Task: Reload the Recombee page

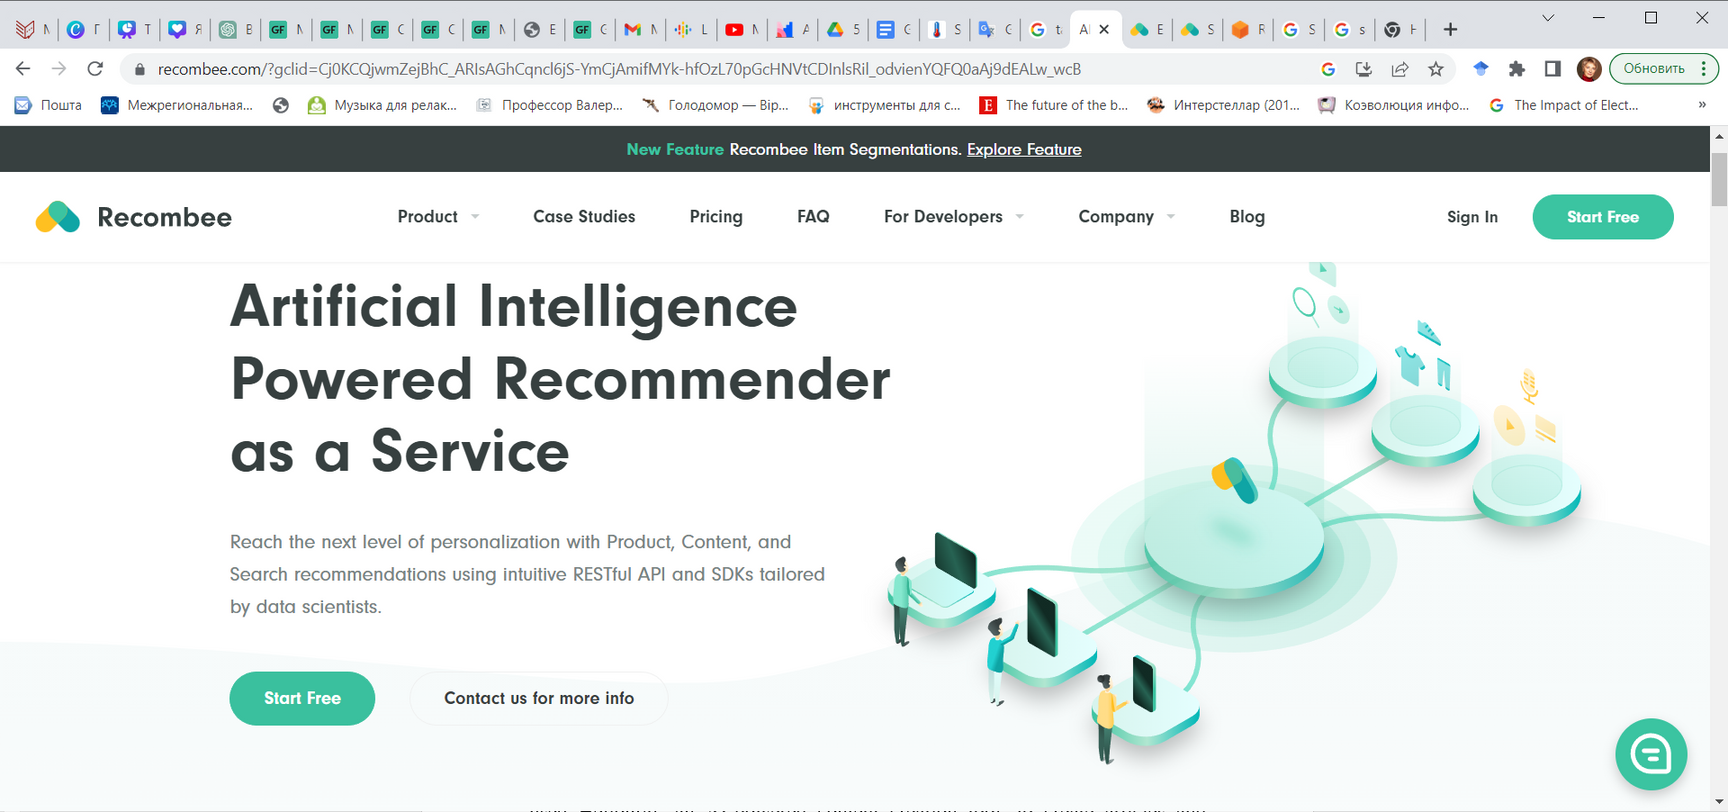Action: tap(95, 69)
